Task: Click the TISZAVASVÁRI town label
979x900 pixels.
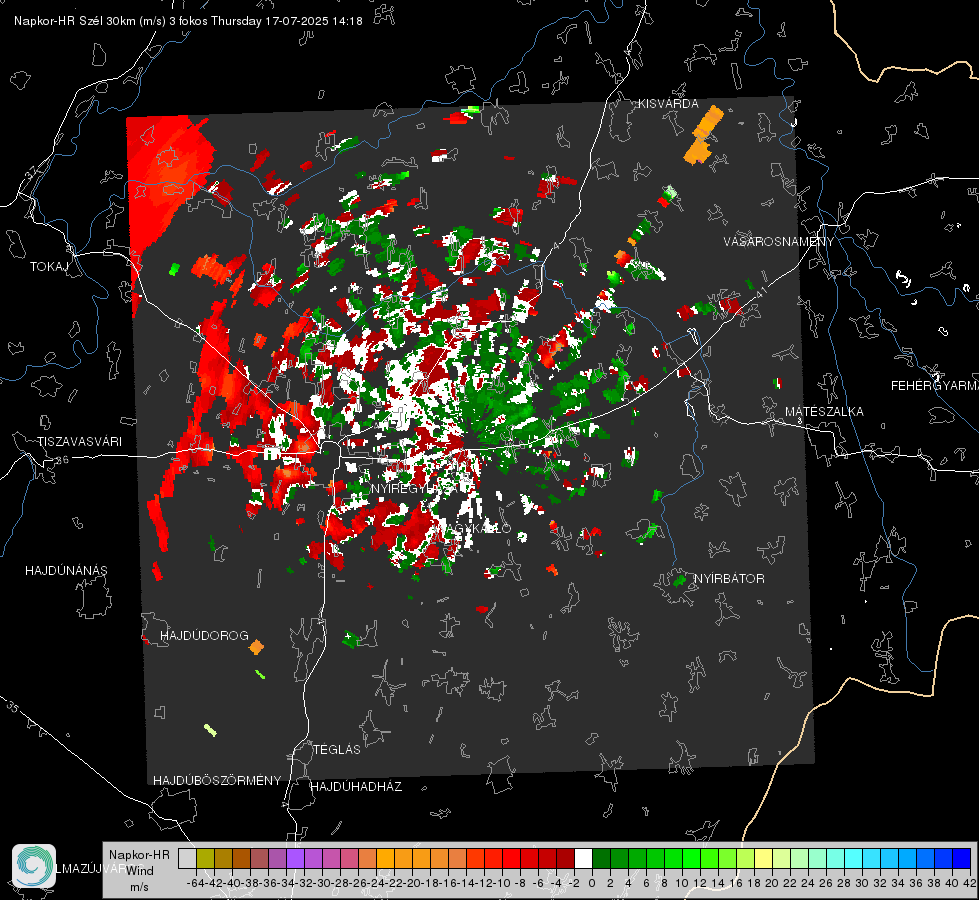Action: (x=80, y=442)
